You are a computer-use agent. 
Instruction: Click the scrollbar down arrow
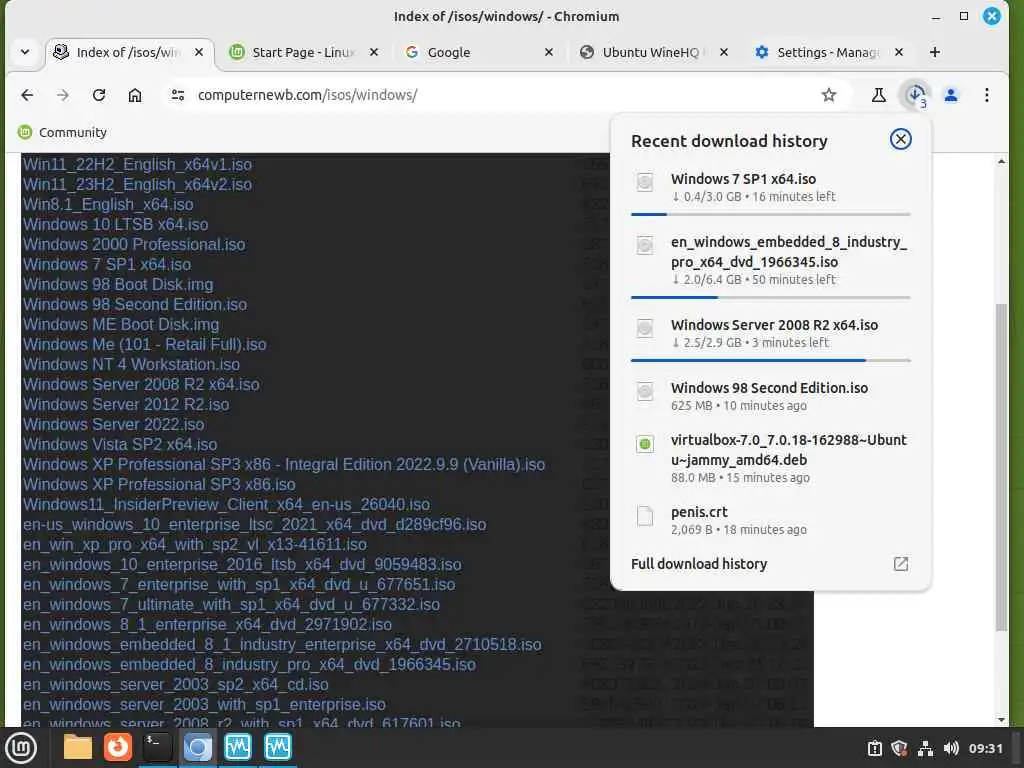pyautogui.click(x=1001, y=720)
